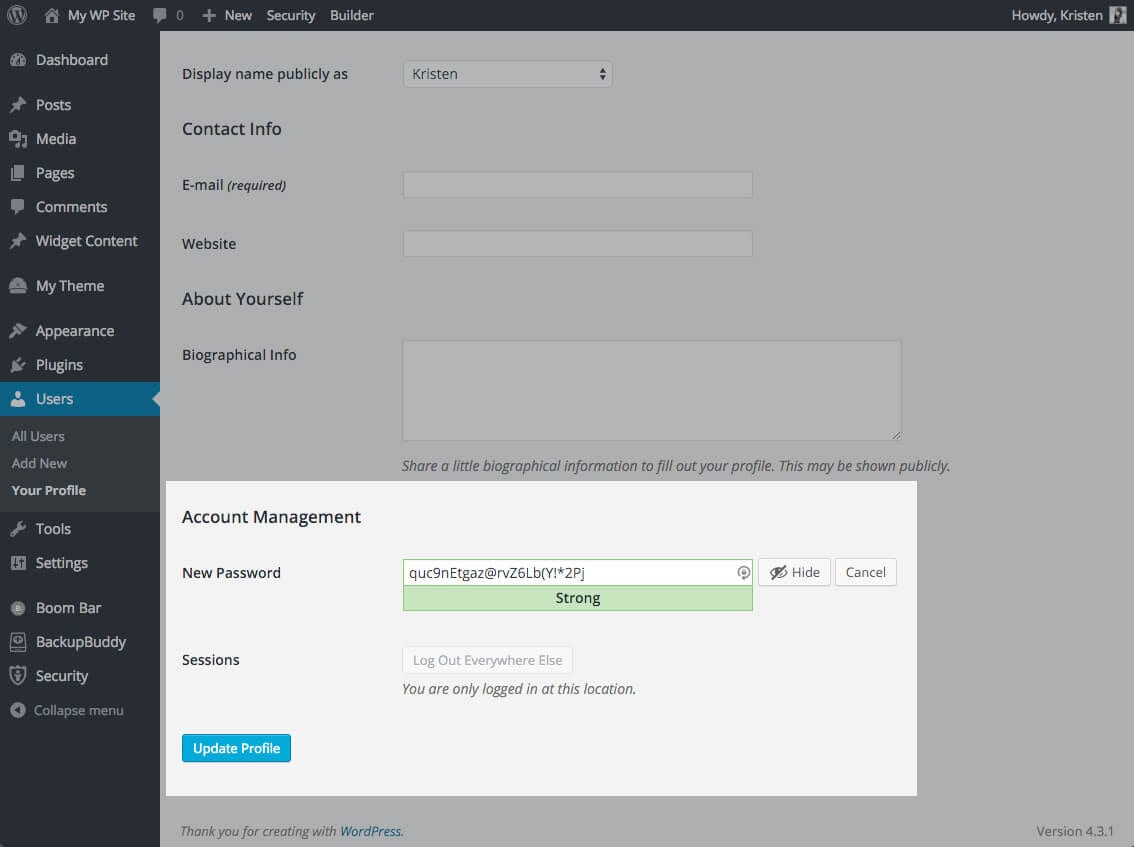Open Display name publicly as dropdown
The image size is (1134, 847).
coord(508,74)
